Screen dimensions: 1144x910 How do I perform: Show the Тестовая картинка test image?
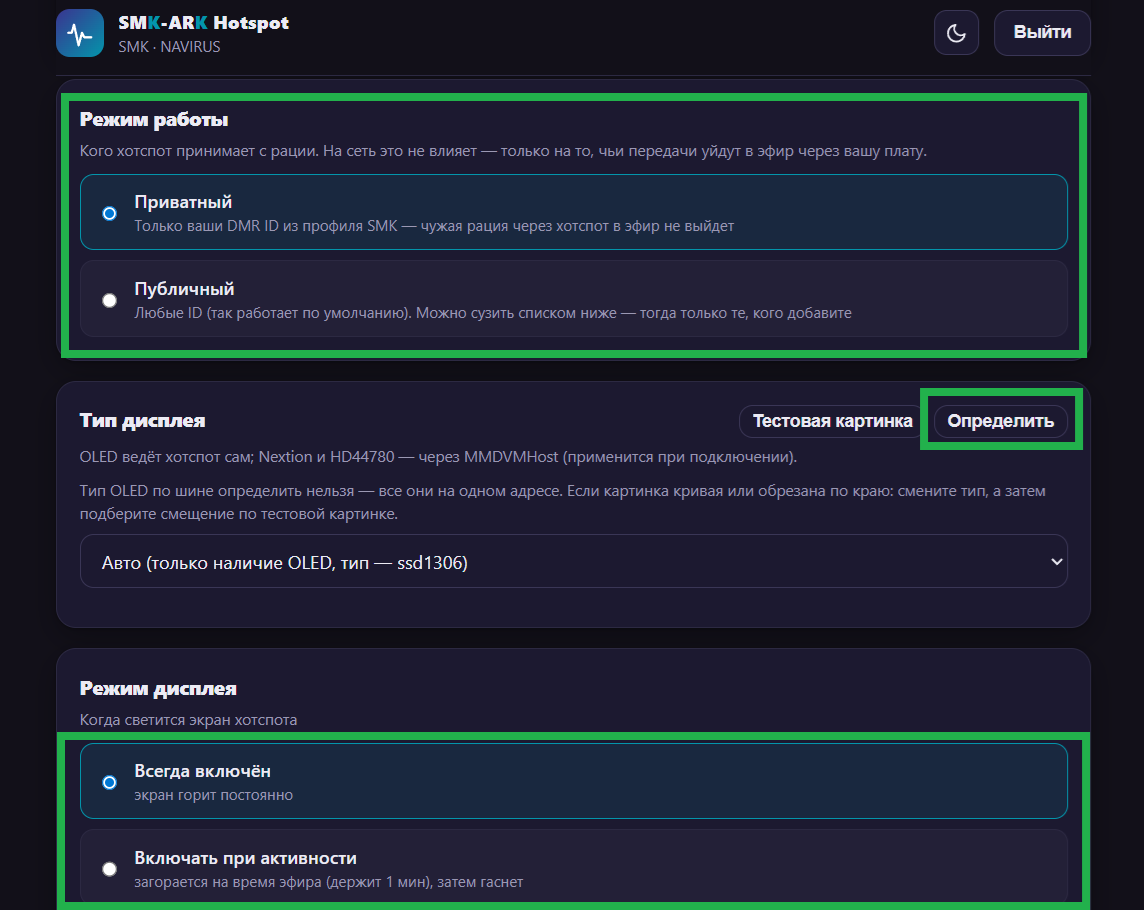click(x=832, y=421)
